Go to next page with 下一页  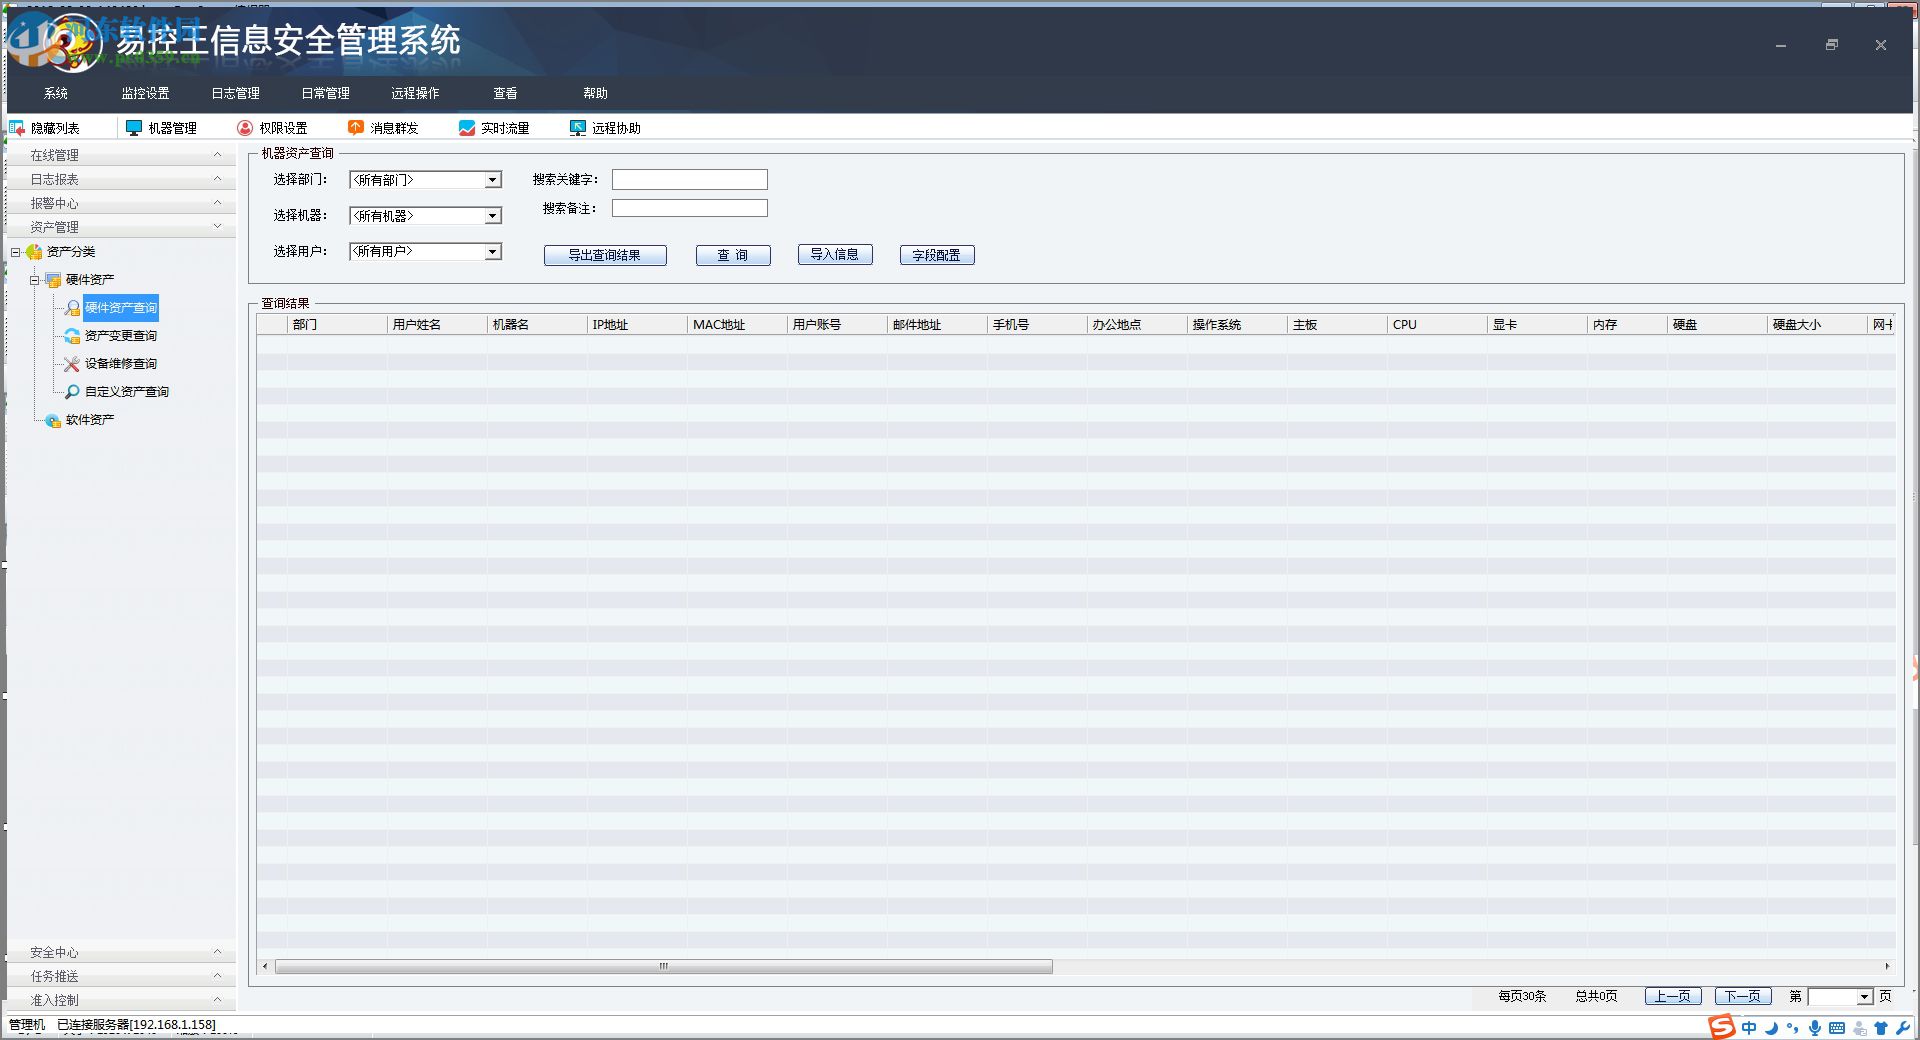[1743, 996]
